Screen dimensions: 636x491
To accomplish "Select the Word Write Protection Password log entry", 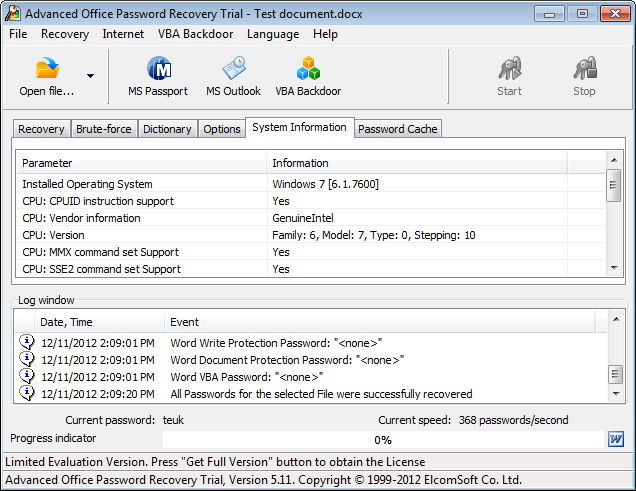I will 311,343.
